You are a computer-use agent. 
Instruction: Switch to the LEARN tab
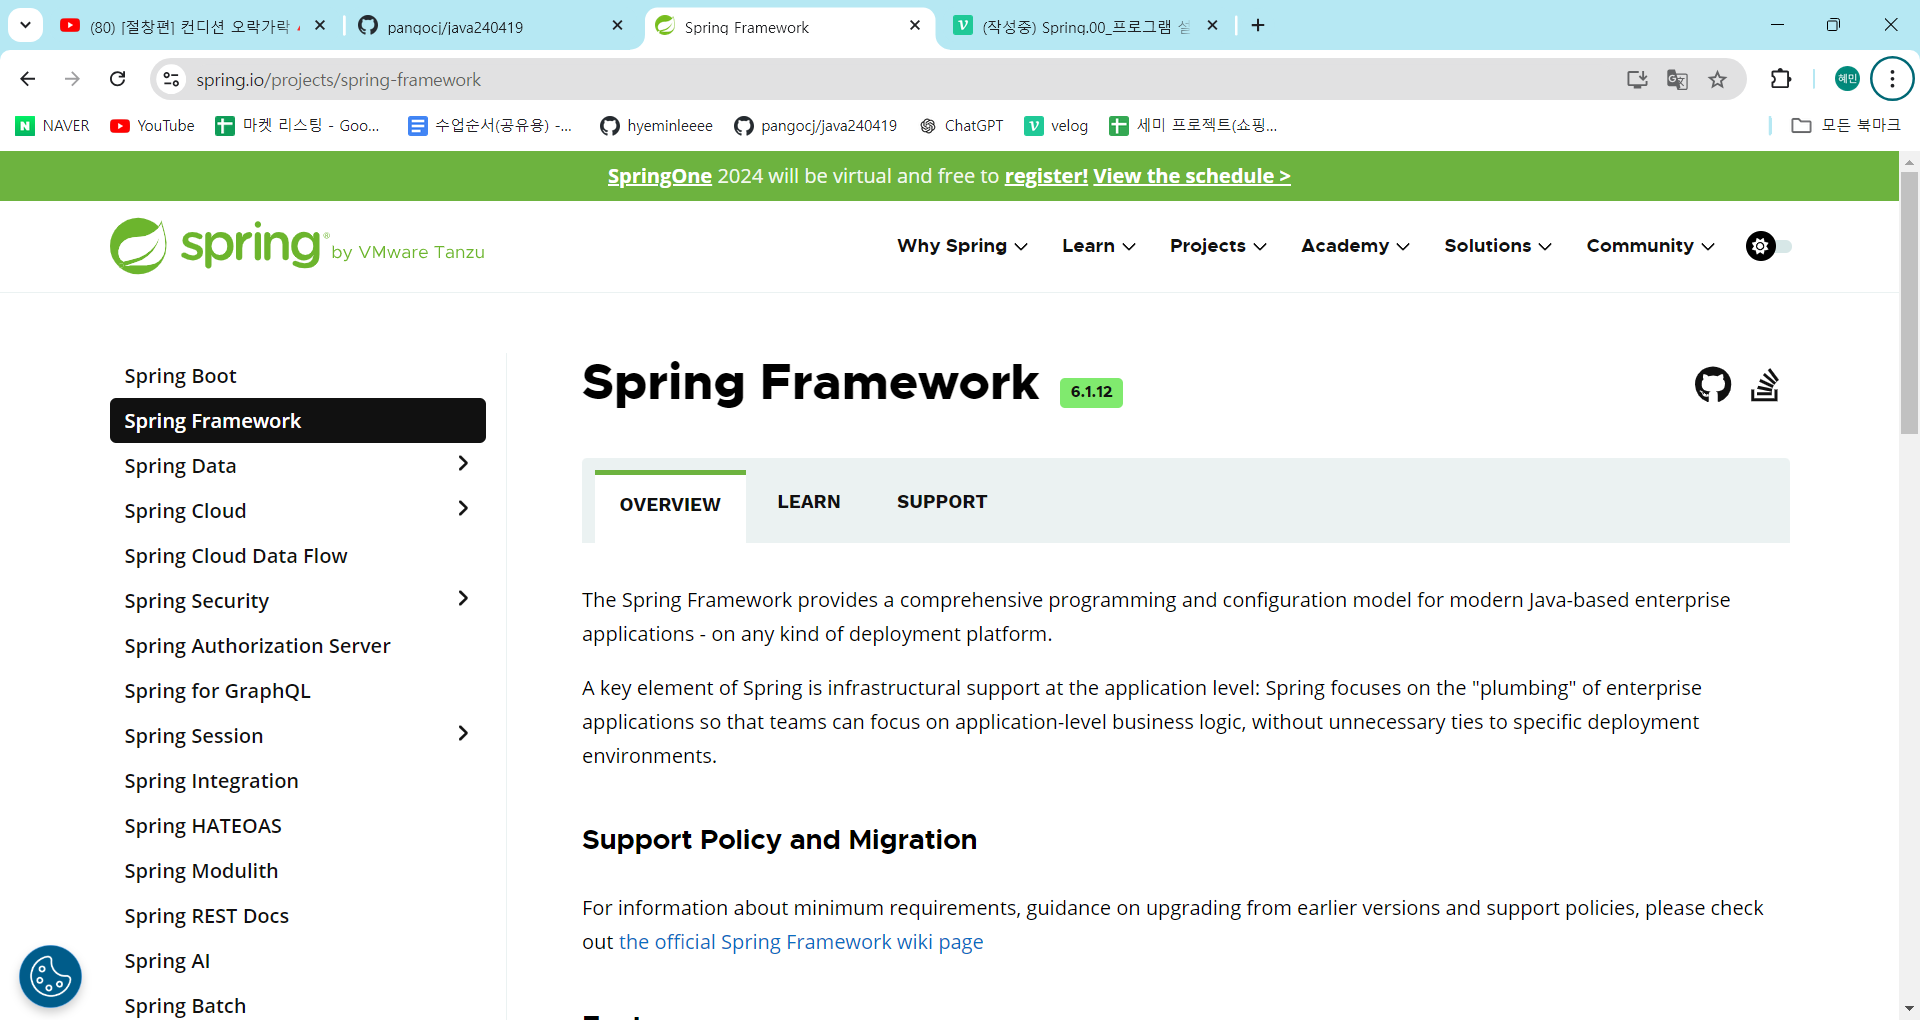809,502
